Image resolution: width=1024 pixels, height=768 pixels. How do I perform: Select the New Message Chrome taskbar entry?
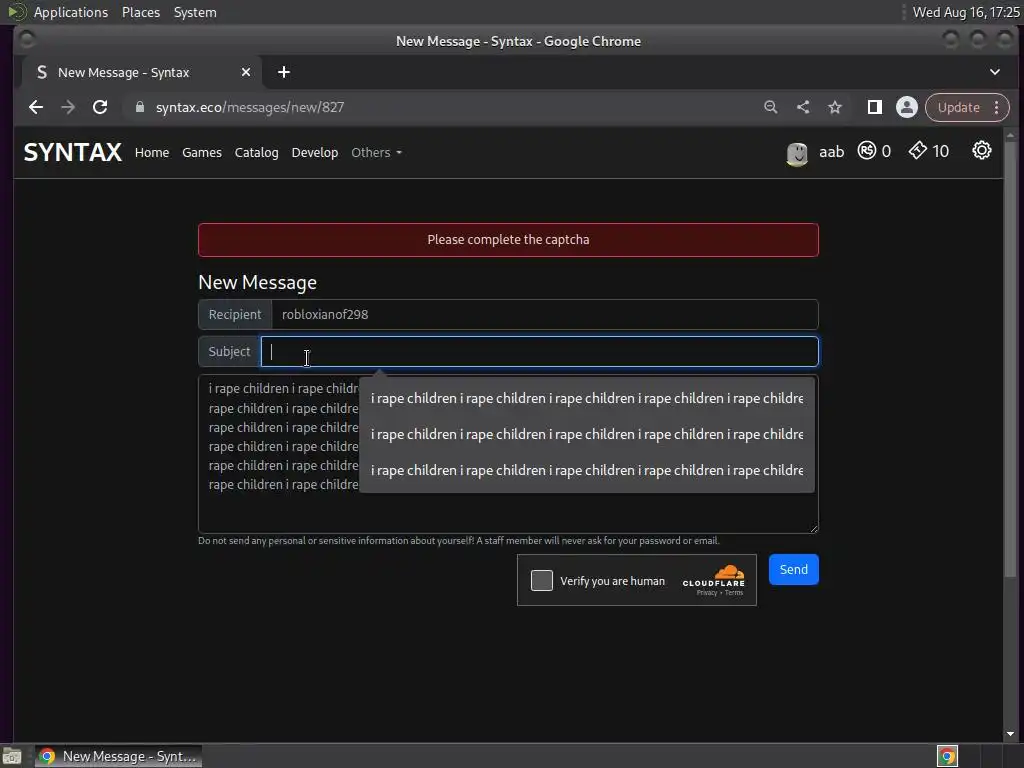tap(118, 756)
